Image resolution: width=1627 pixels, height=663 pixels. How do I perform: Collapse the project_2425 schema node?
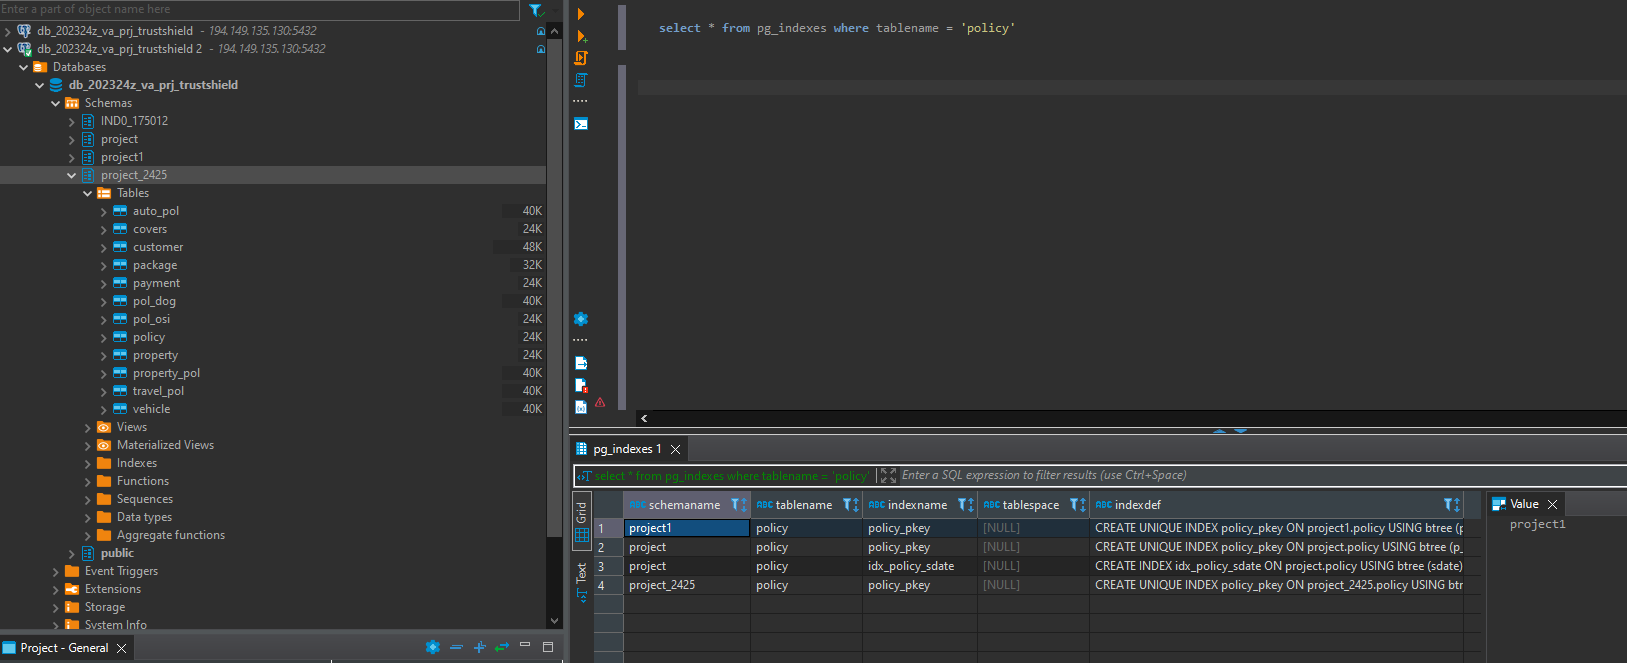tap(72, 175)
